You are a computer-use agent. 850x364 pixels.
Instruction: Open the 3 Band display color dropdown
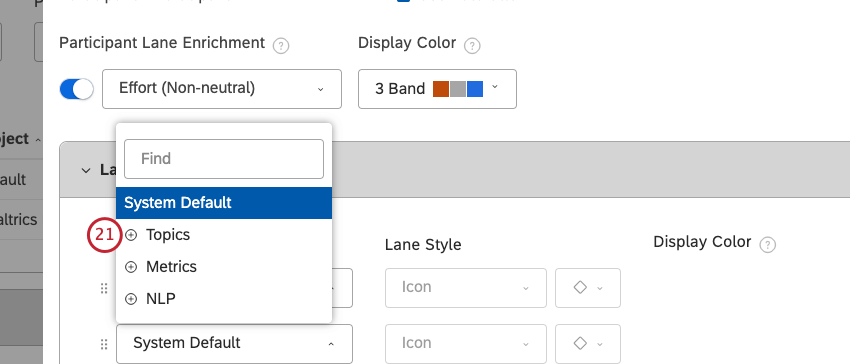click(x=437, y=89)
